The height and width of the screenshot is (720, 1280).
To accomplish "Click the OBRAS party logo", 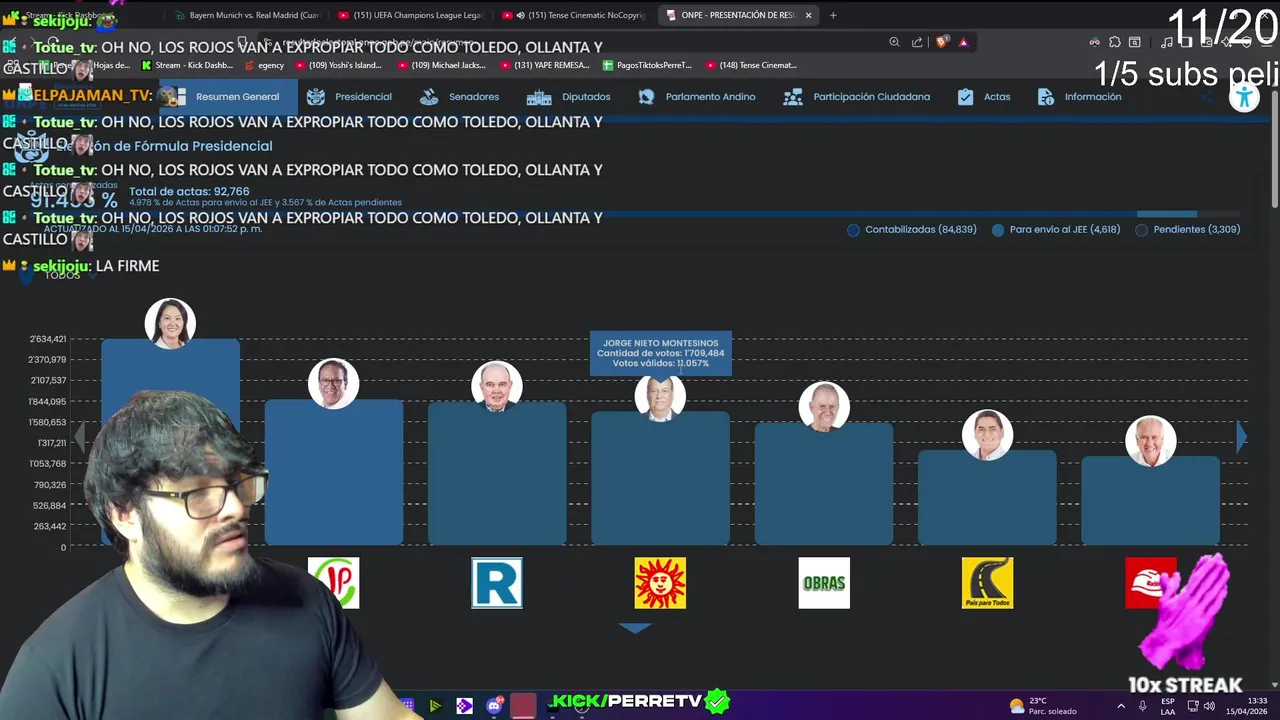I will [824, 583].
